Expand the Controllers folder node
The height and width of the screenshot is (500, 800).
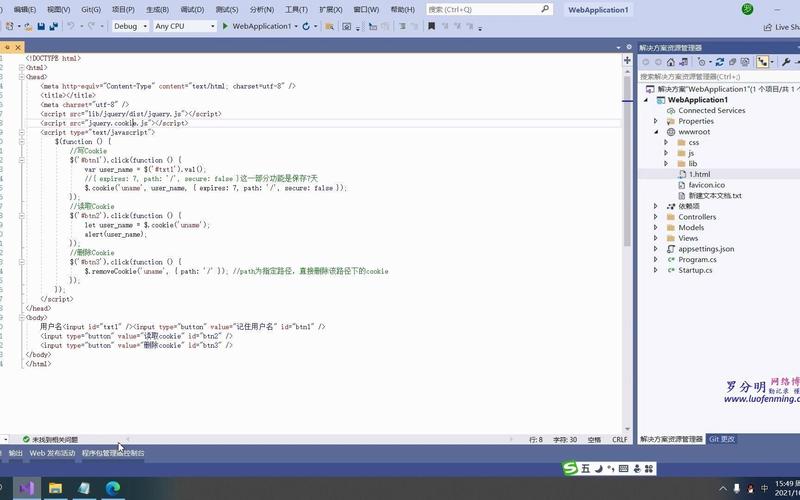click(x=656, y=217)
